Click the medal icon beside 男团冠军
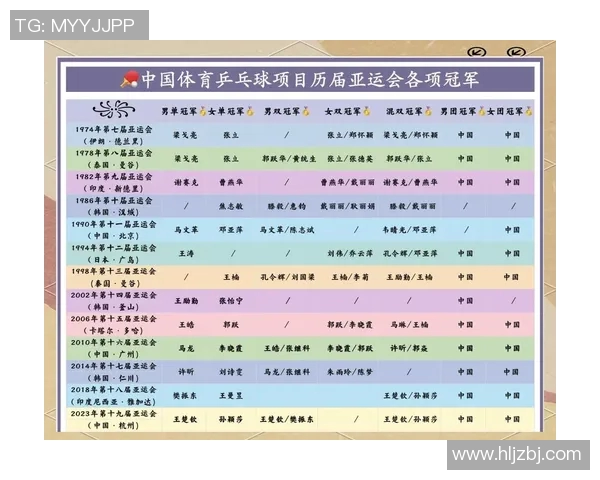 point(481,111)
